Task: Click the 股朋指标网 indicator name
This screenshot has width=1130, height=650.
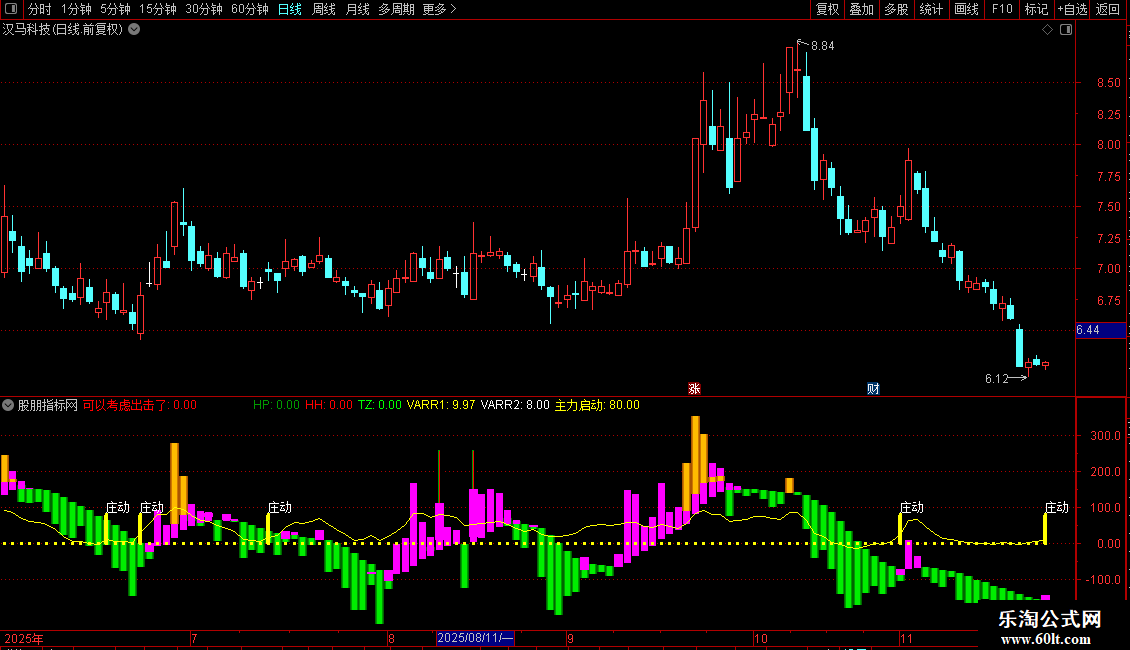Action: point(48,405)
